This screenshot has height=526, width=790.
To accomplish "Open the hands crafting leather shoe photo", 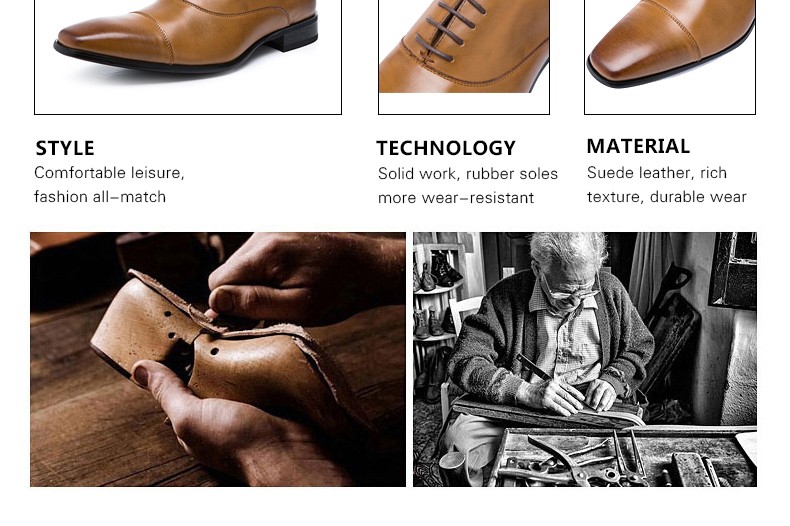I will (218, 359).
